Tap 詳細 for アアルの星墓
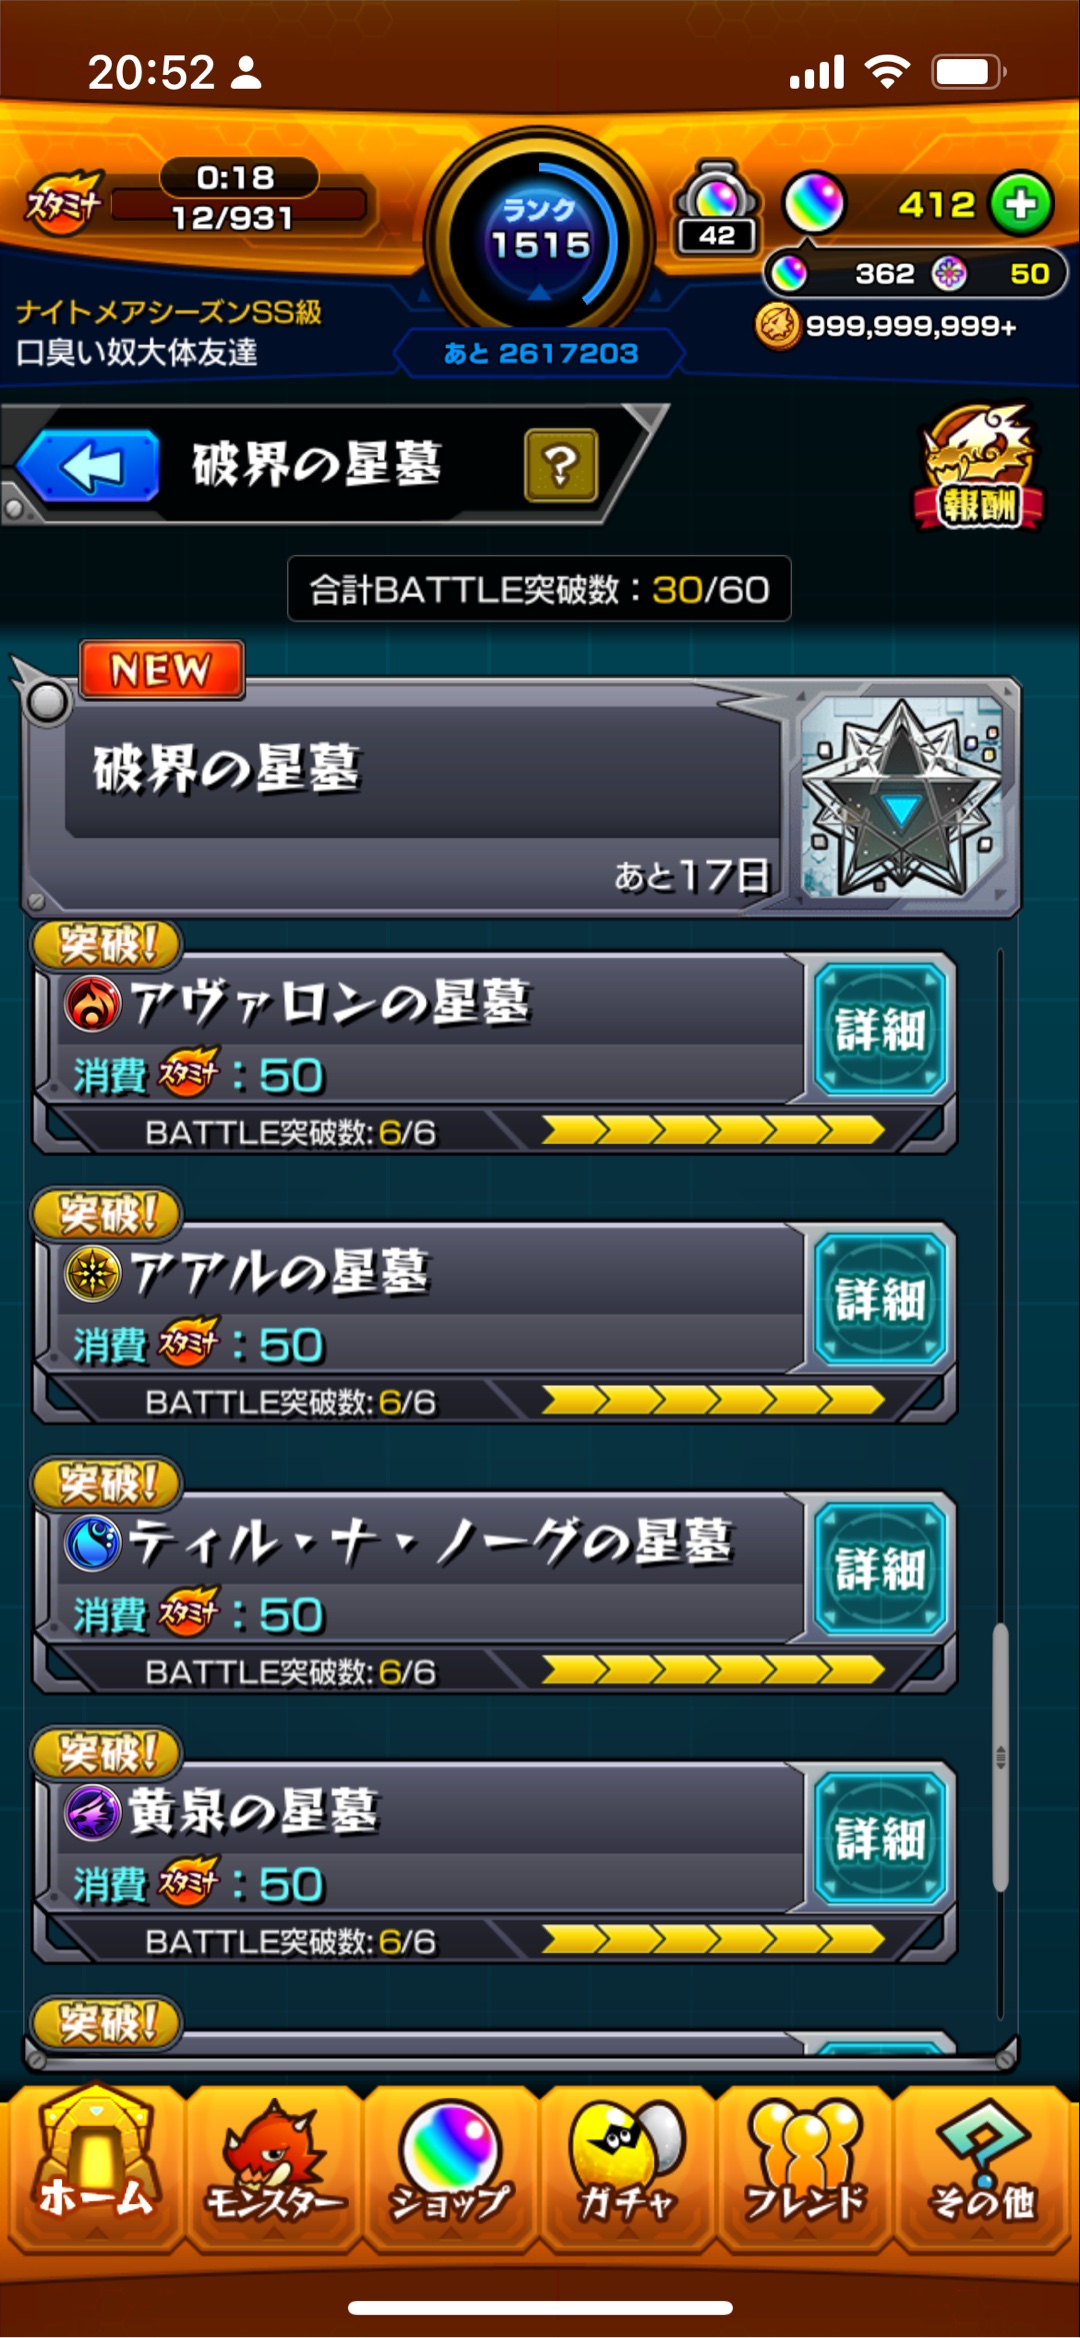Image resolution: width=1080 pixels, height=2338 pixels. (x=880, y=1300)
